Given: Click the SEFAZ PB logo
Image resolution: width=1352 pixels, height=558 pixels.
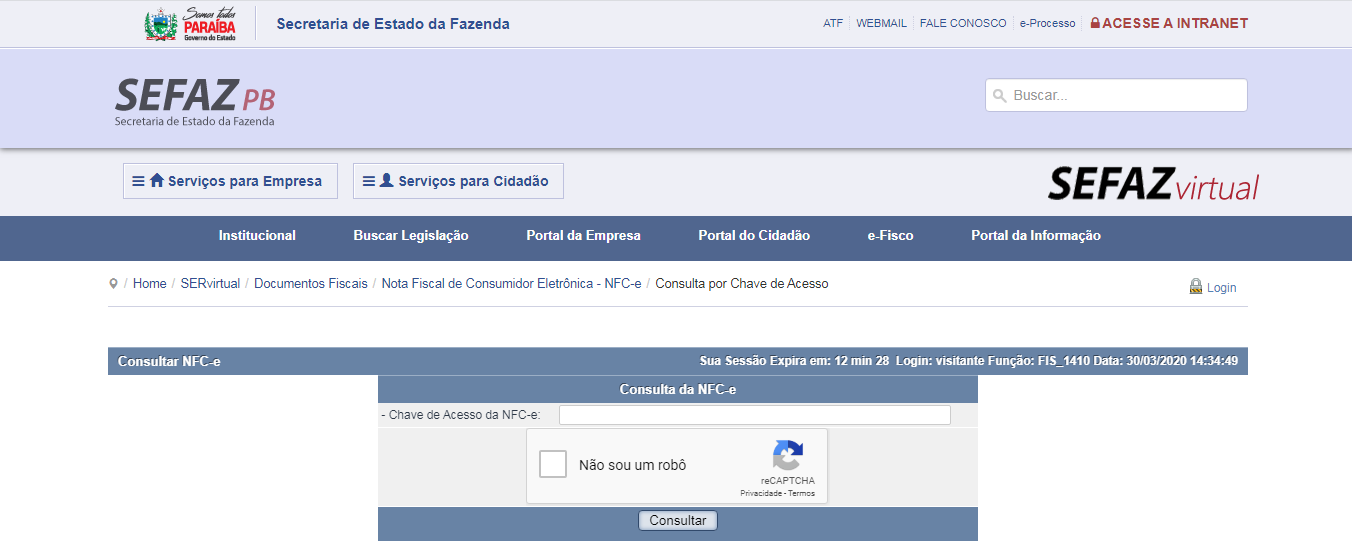Looking at the screenshot, I should click(x=195, y=101).
